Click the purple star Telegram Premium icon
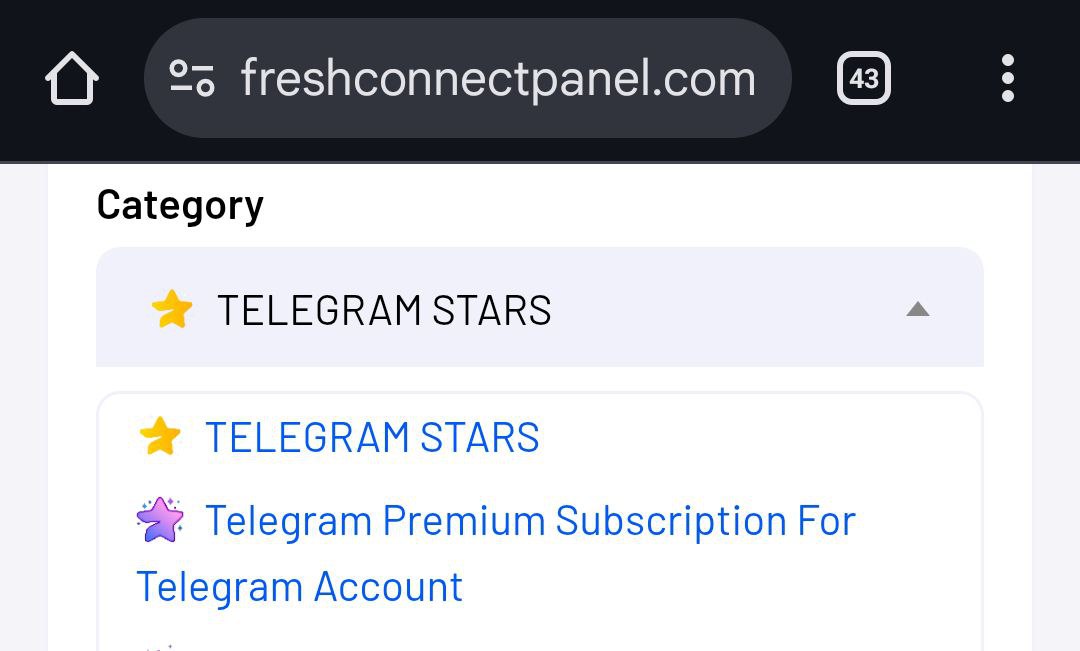The width and height of the screenshot is (1080, 651). click(160, 521)
